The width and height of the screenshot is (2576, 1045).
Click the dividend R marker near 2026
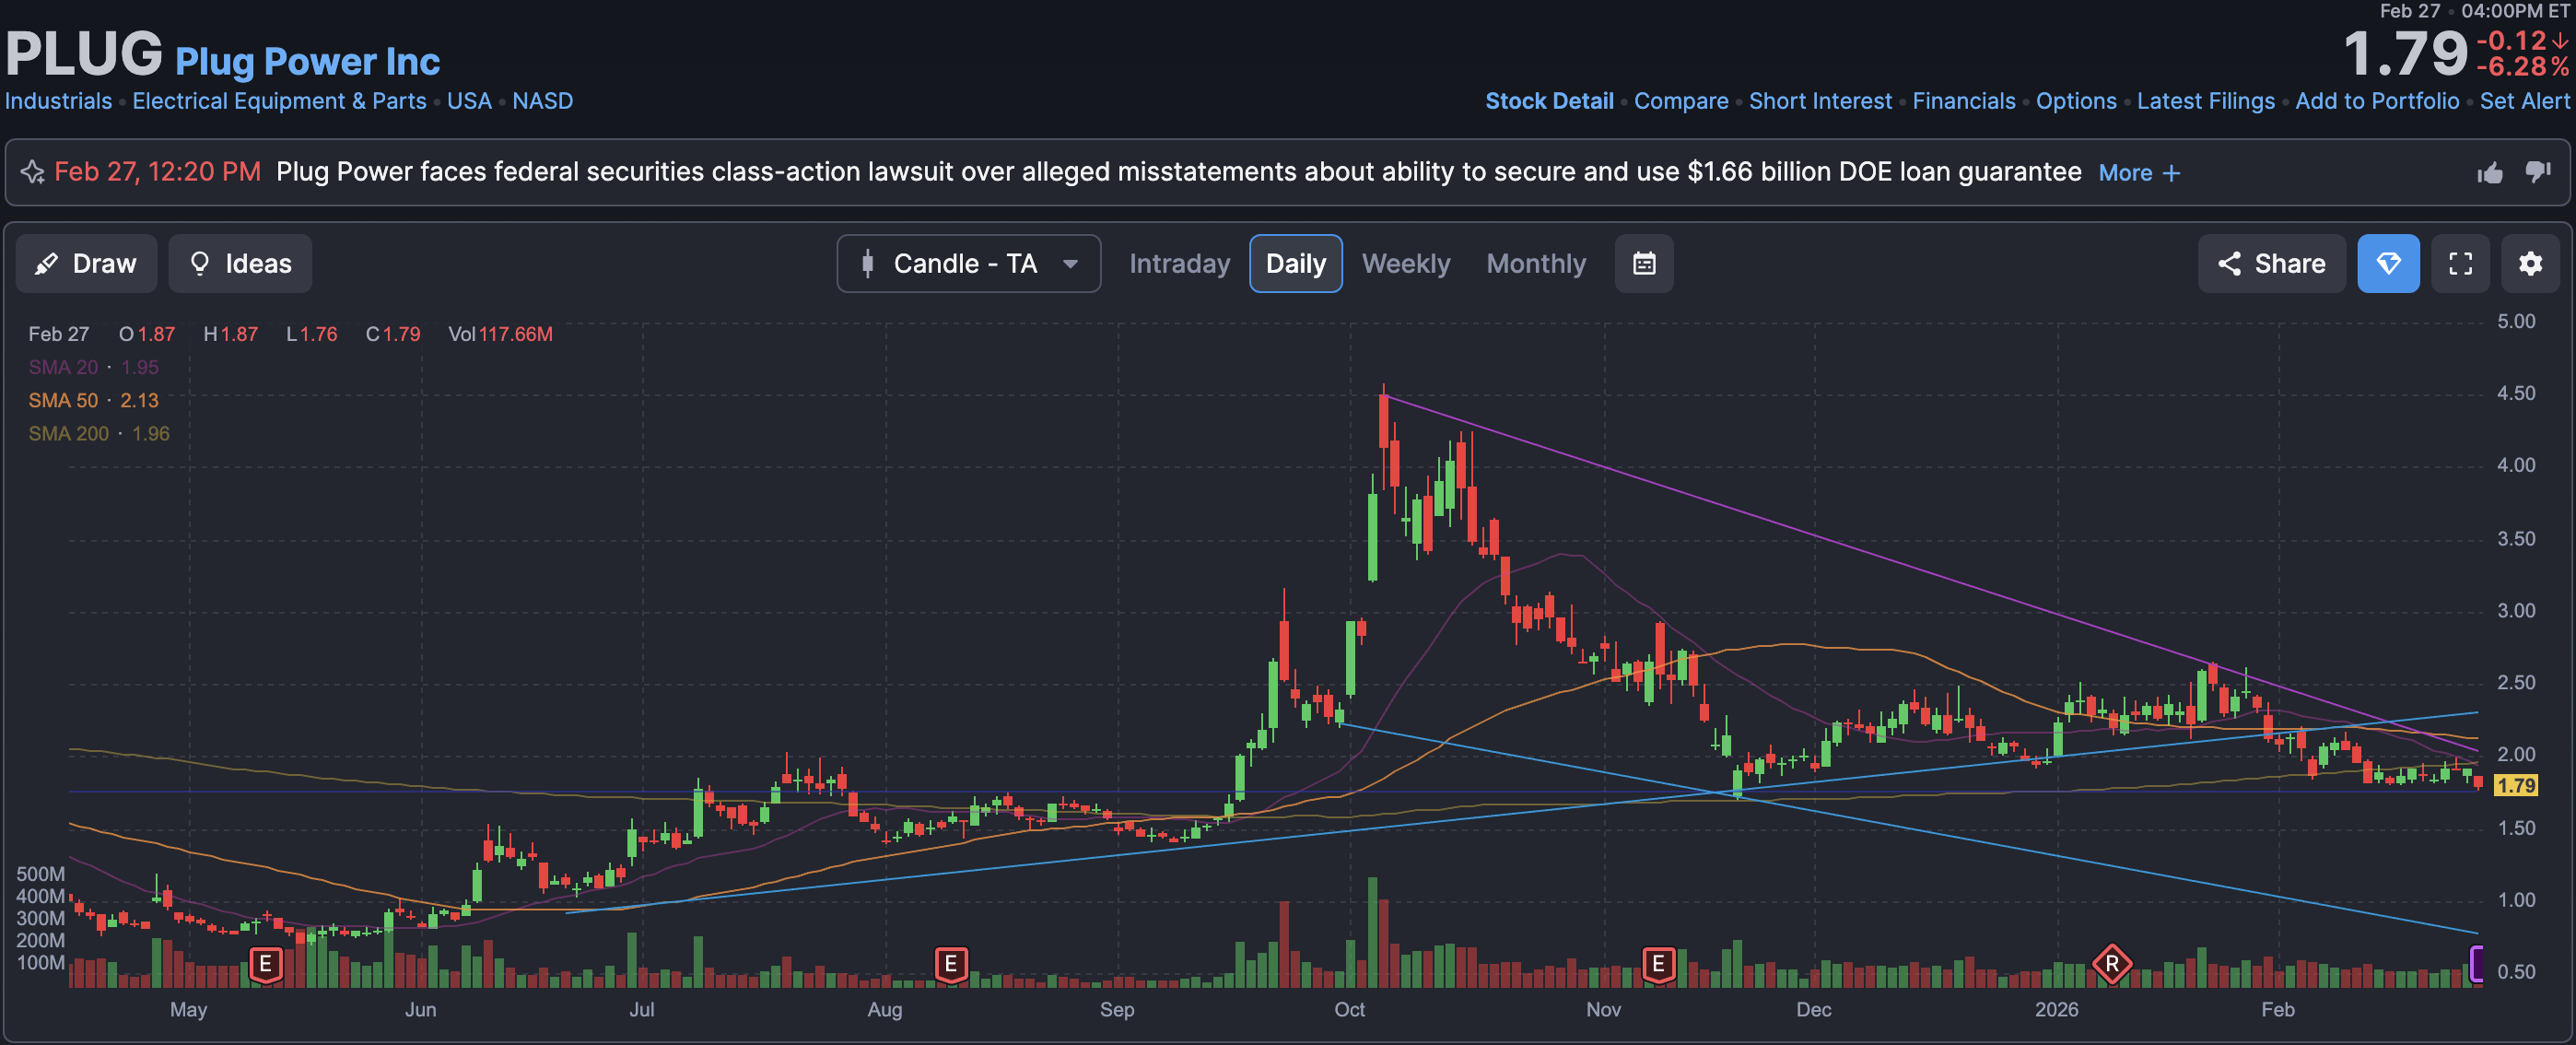tap(2111, 964)
